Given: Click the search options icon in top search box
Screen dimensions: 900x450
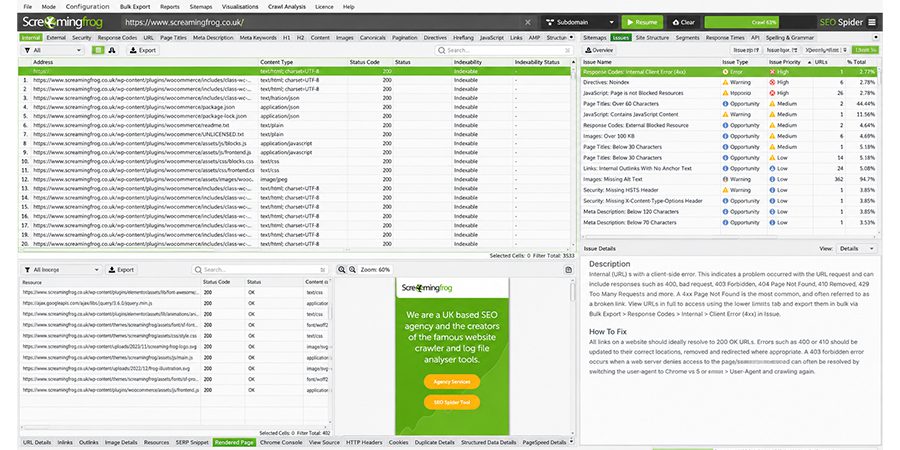Looking at the screenshot, I should click(x=568, y=51).
